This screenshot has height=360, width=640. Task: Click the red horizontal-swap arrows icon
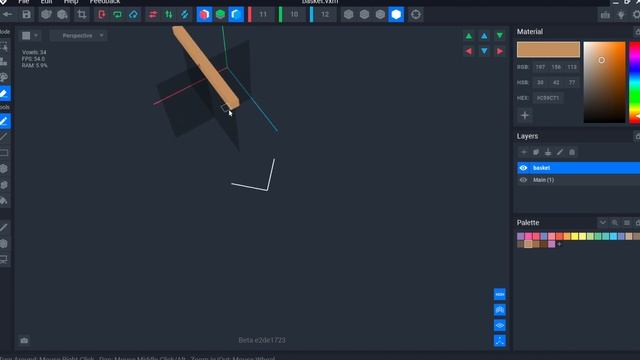153,15
